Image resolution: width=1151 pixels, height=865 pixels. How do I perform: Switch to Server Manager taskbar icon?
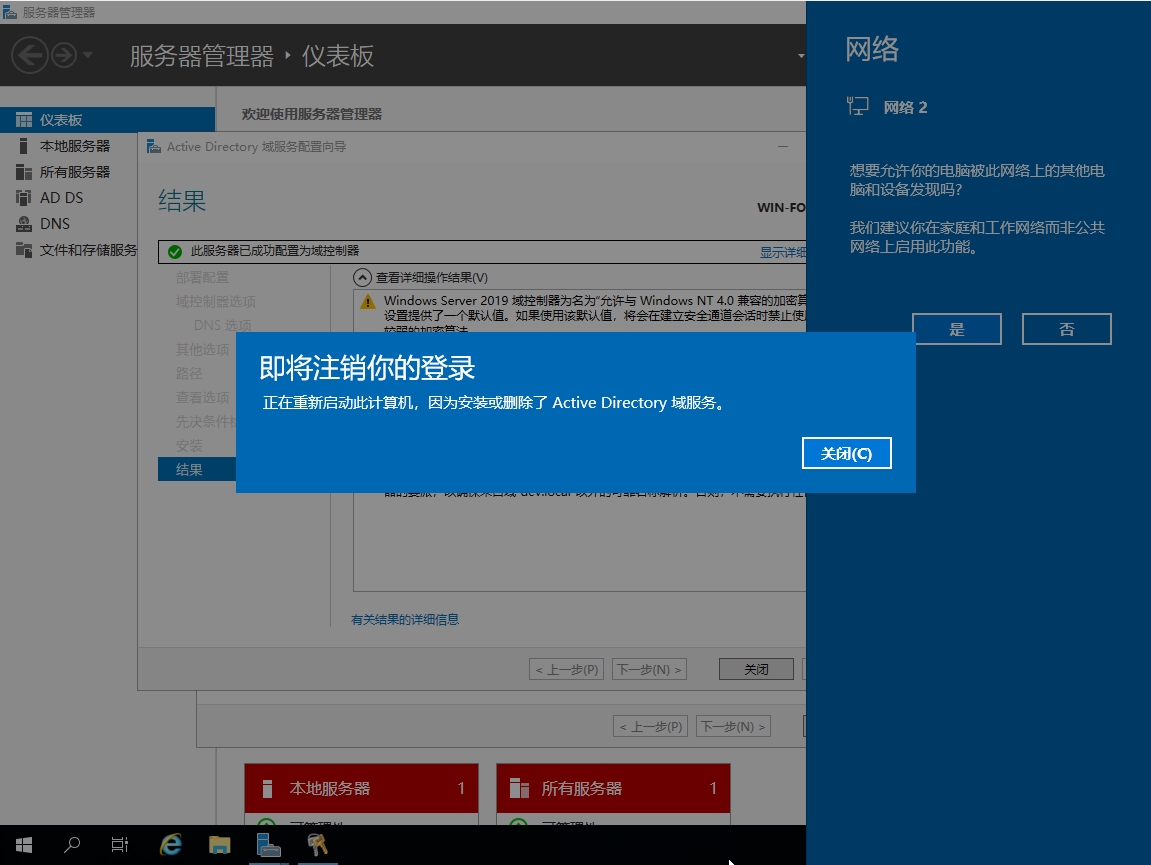click(x=268, y=845)
